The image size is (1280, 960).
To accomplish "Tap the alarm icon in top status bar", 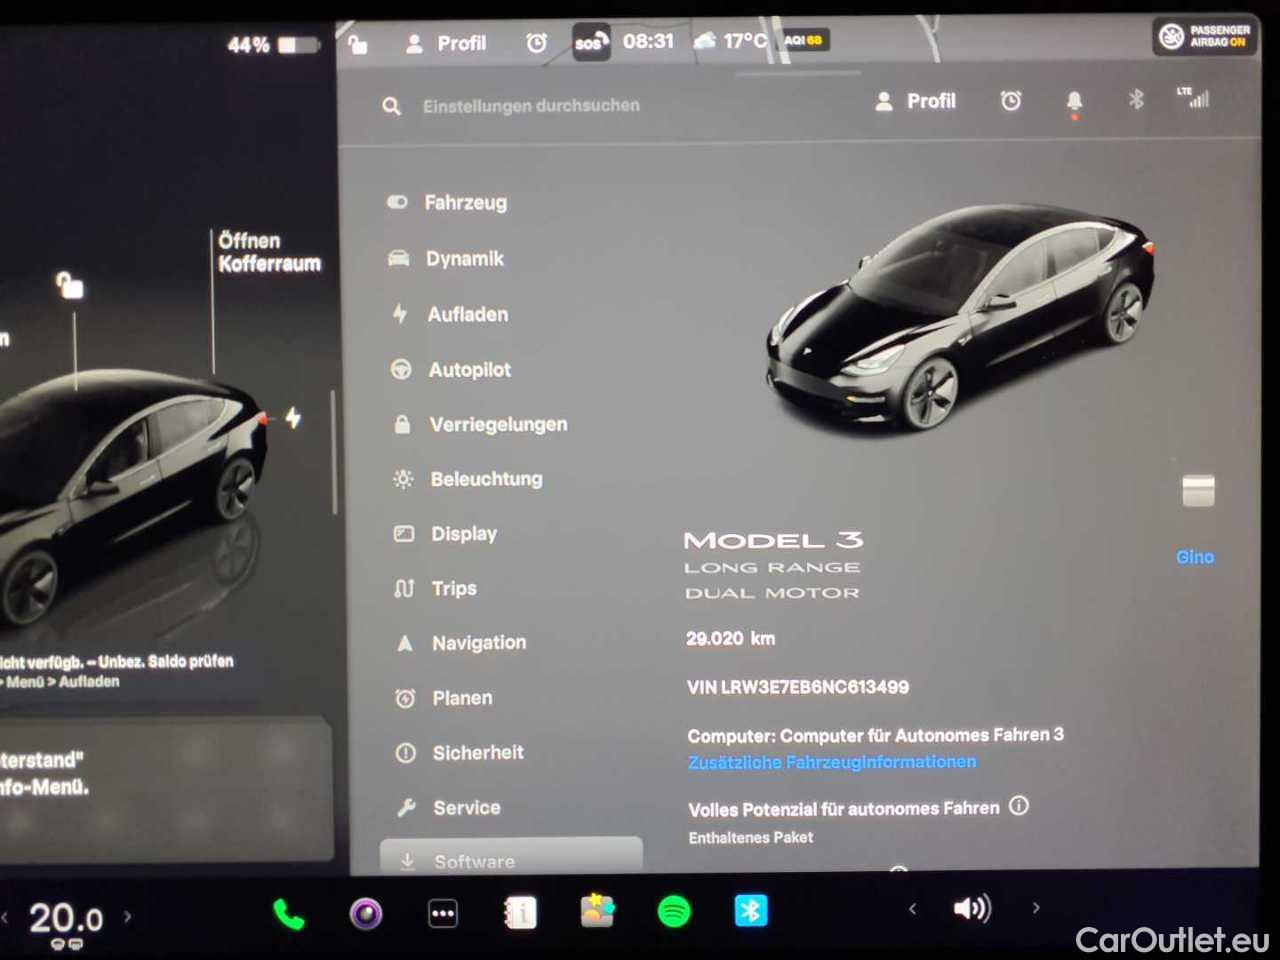I will tap(537, 42).
